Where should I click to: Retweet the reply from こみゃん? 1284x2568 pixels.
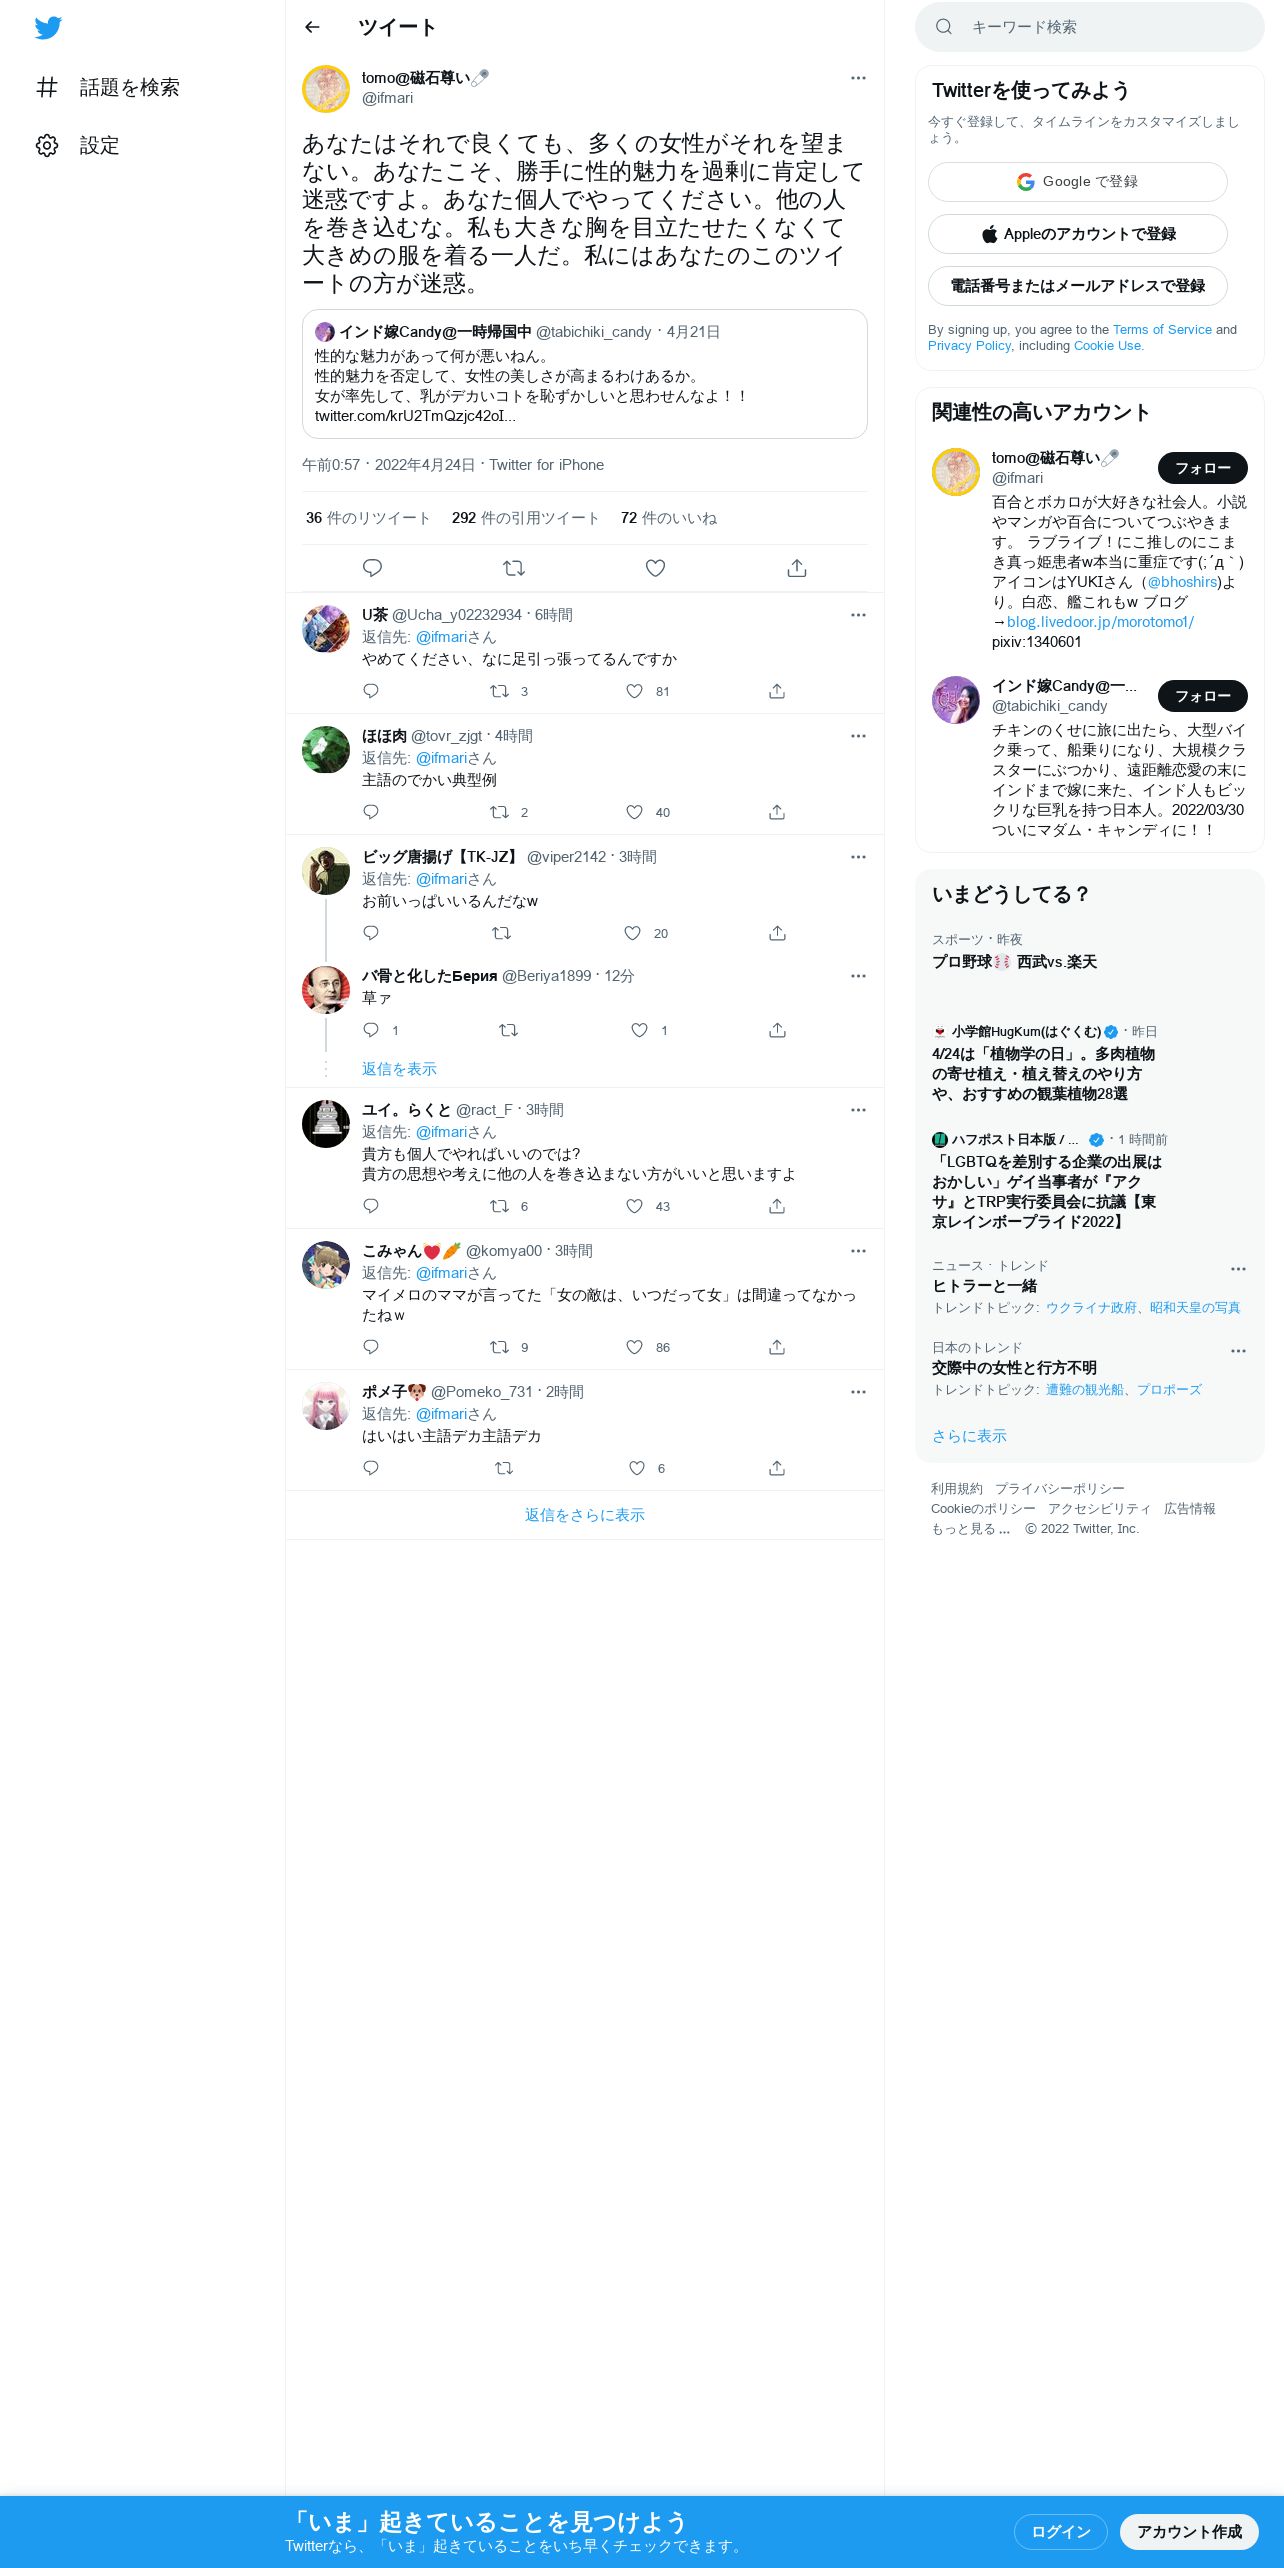tap(499, 1347)
